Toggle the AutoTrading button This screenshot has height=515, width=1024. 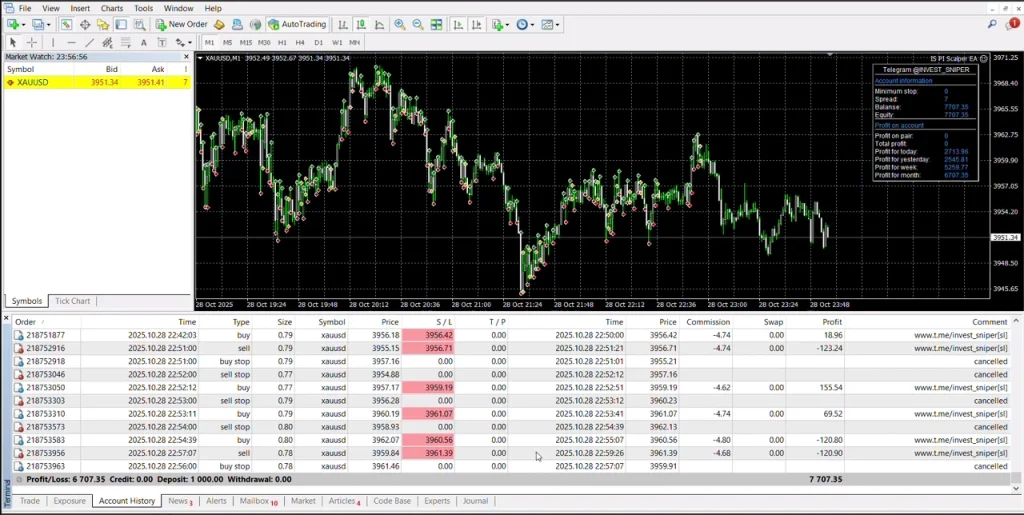pos(297,24)
